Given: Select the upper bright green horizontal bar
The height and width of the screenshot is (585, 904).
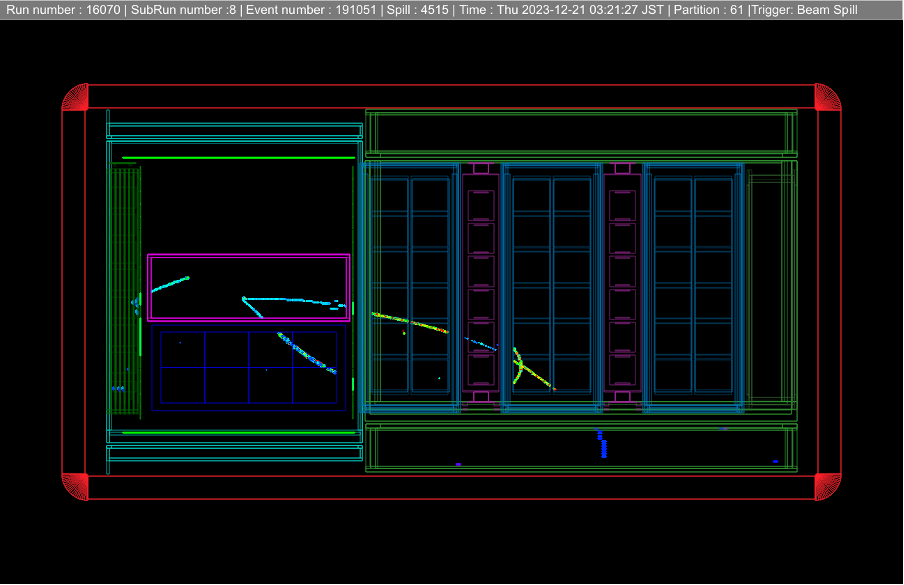Looking at the screenshot, I should tap(239, 157).
